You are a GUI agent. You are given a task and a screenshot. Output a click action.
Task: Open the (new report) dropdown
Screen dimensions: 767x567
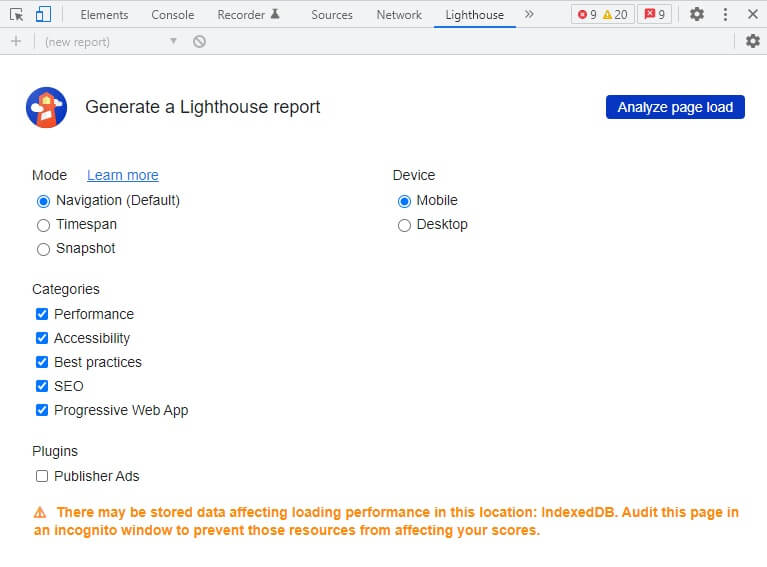[x=110, y=41]
